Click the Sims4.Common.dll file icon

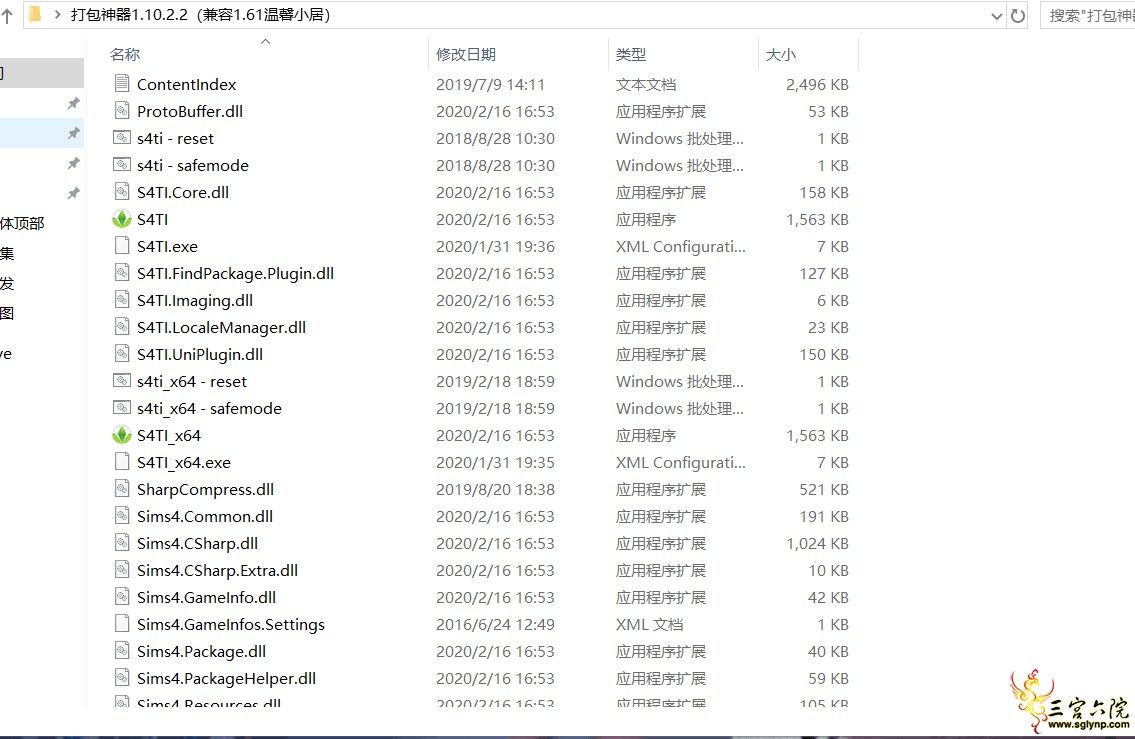[x=122, y=516]
